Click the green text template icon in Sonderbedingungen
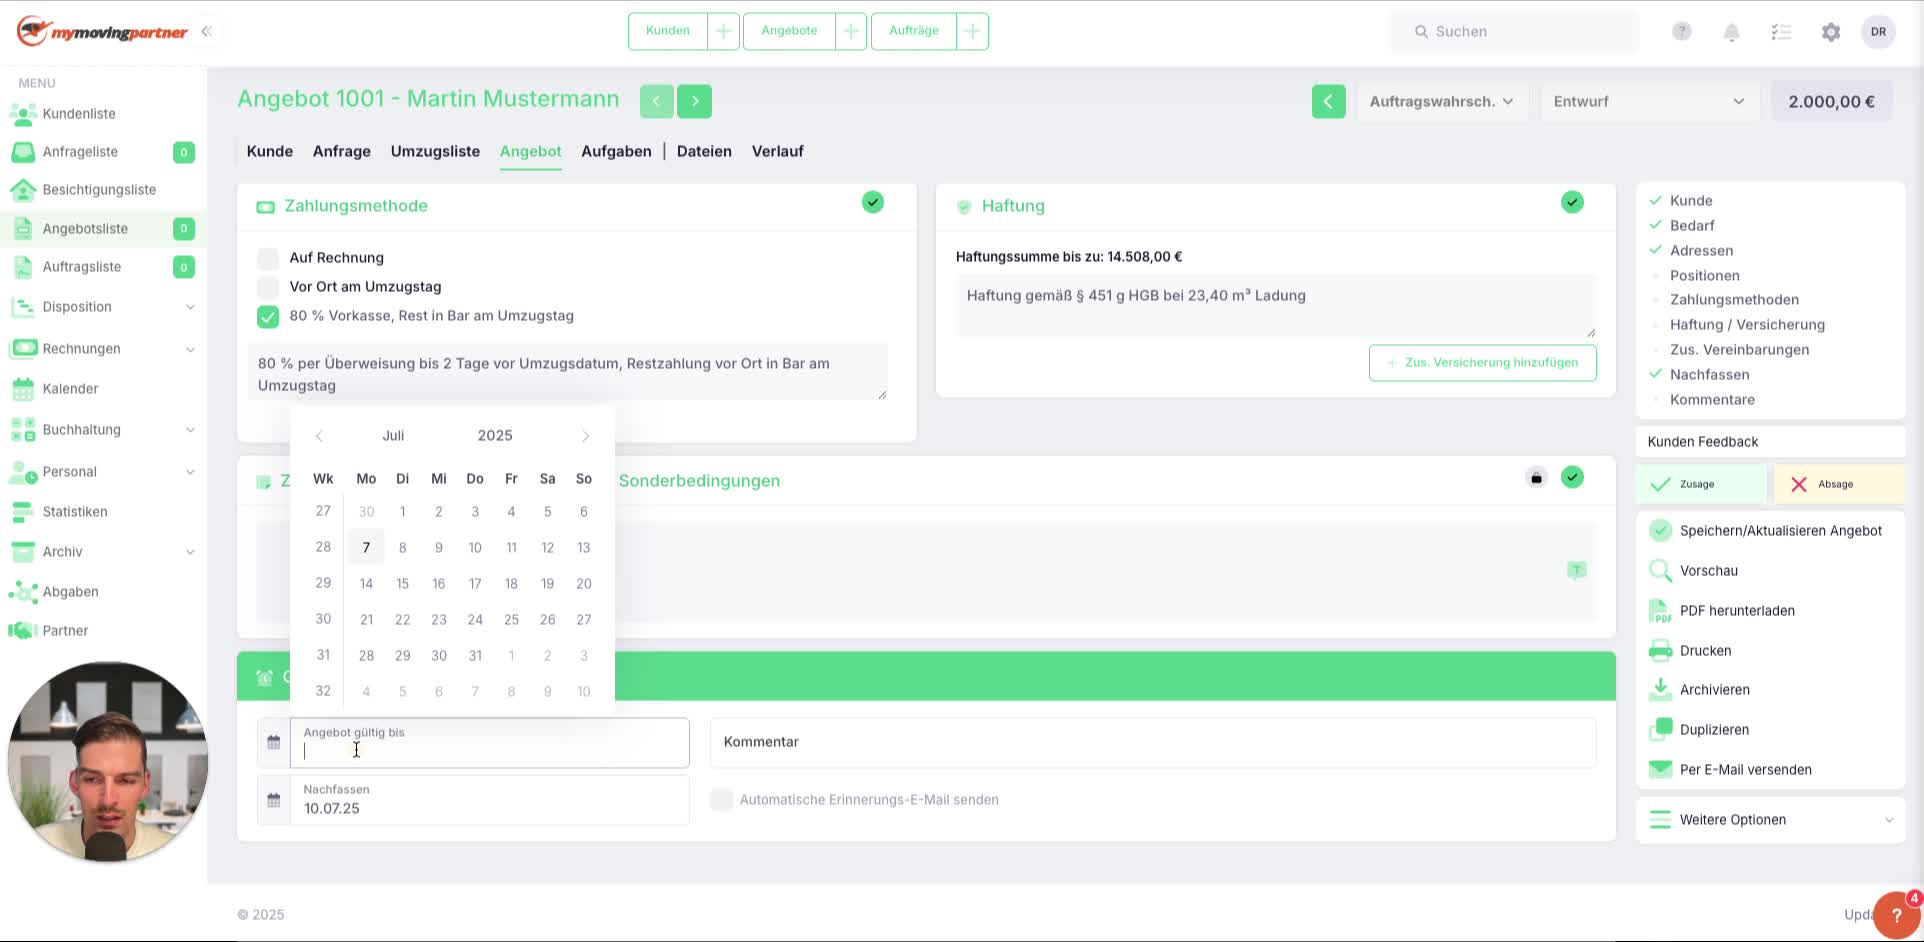The height and width of the screenshot is (942, 1924). 1577,570
